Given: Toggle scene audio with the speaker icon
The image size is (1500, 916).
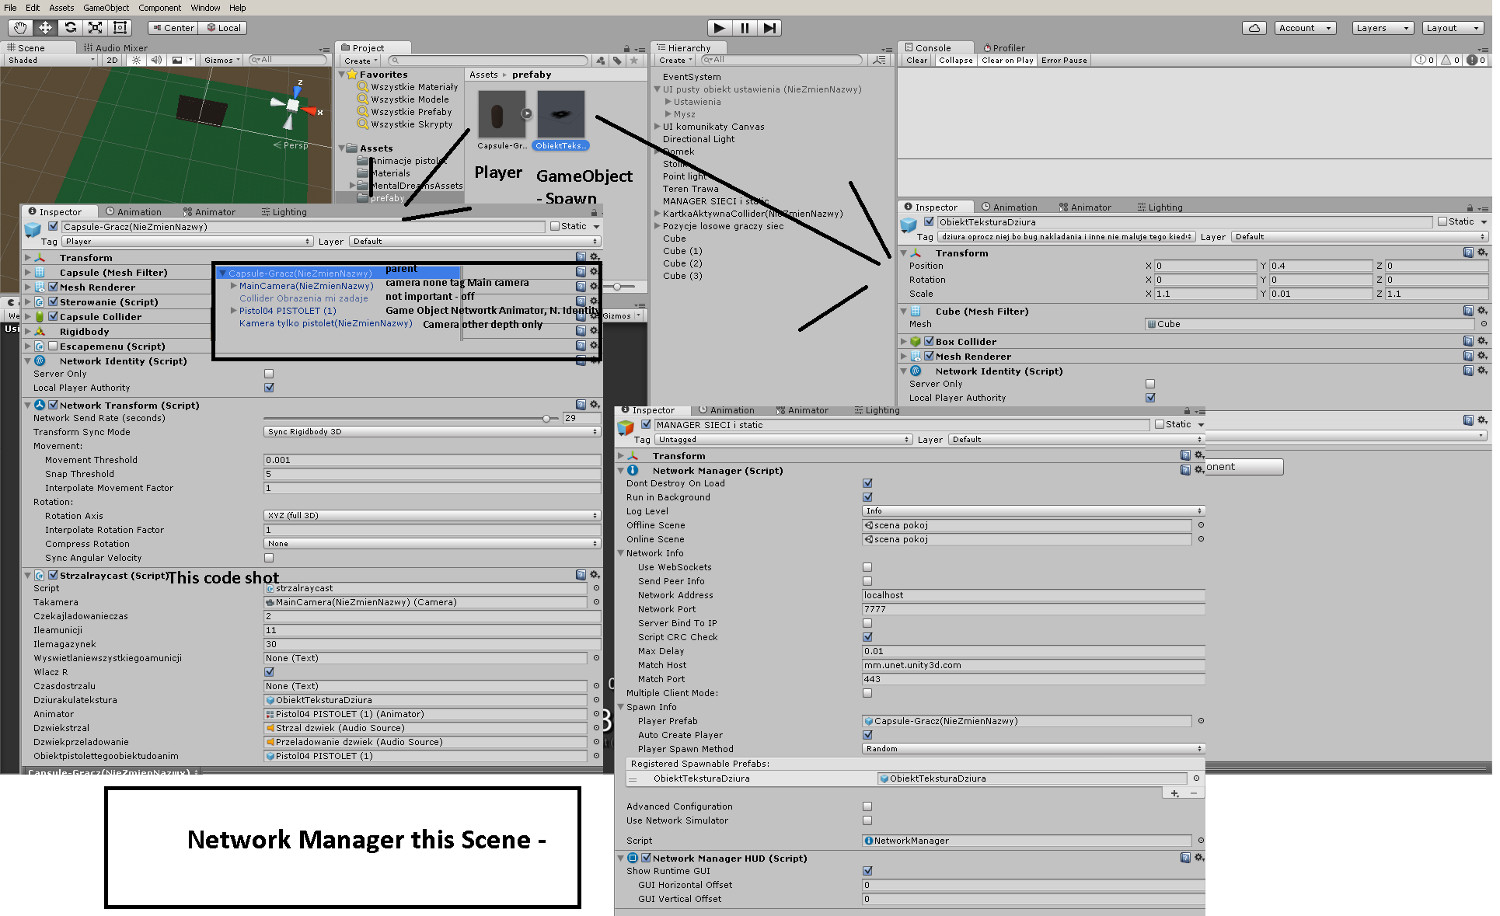Looking at the screenshot, I should point(156,60).
